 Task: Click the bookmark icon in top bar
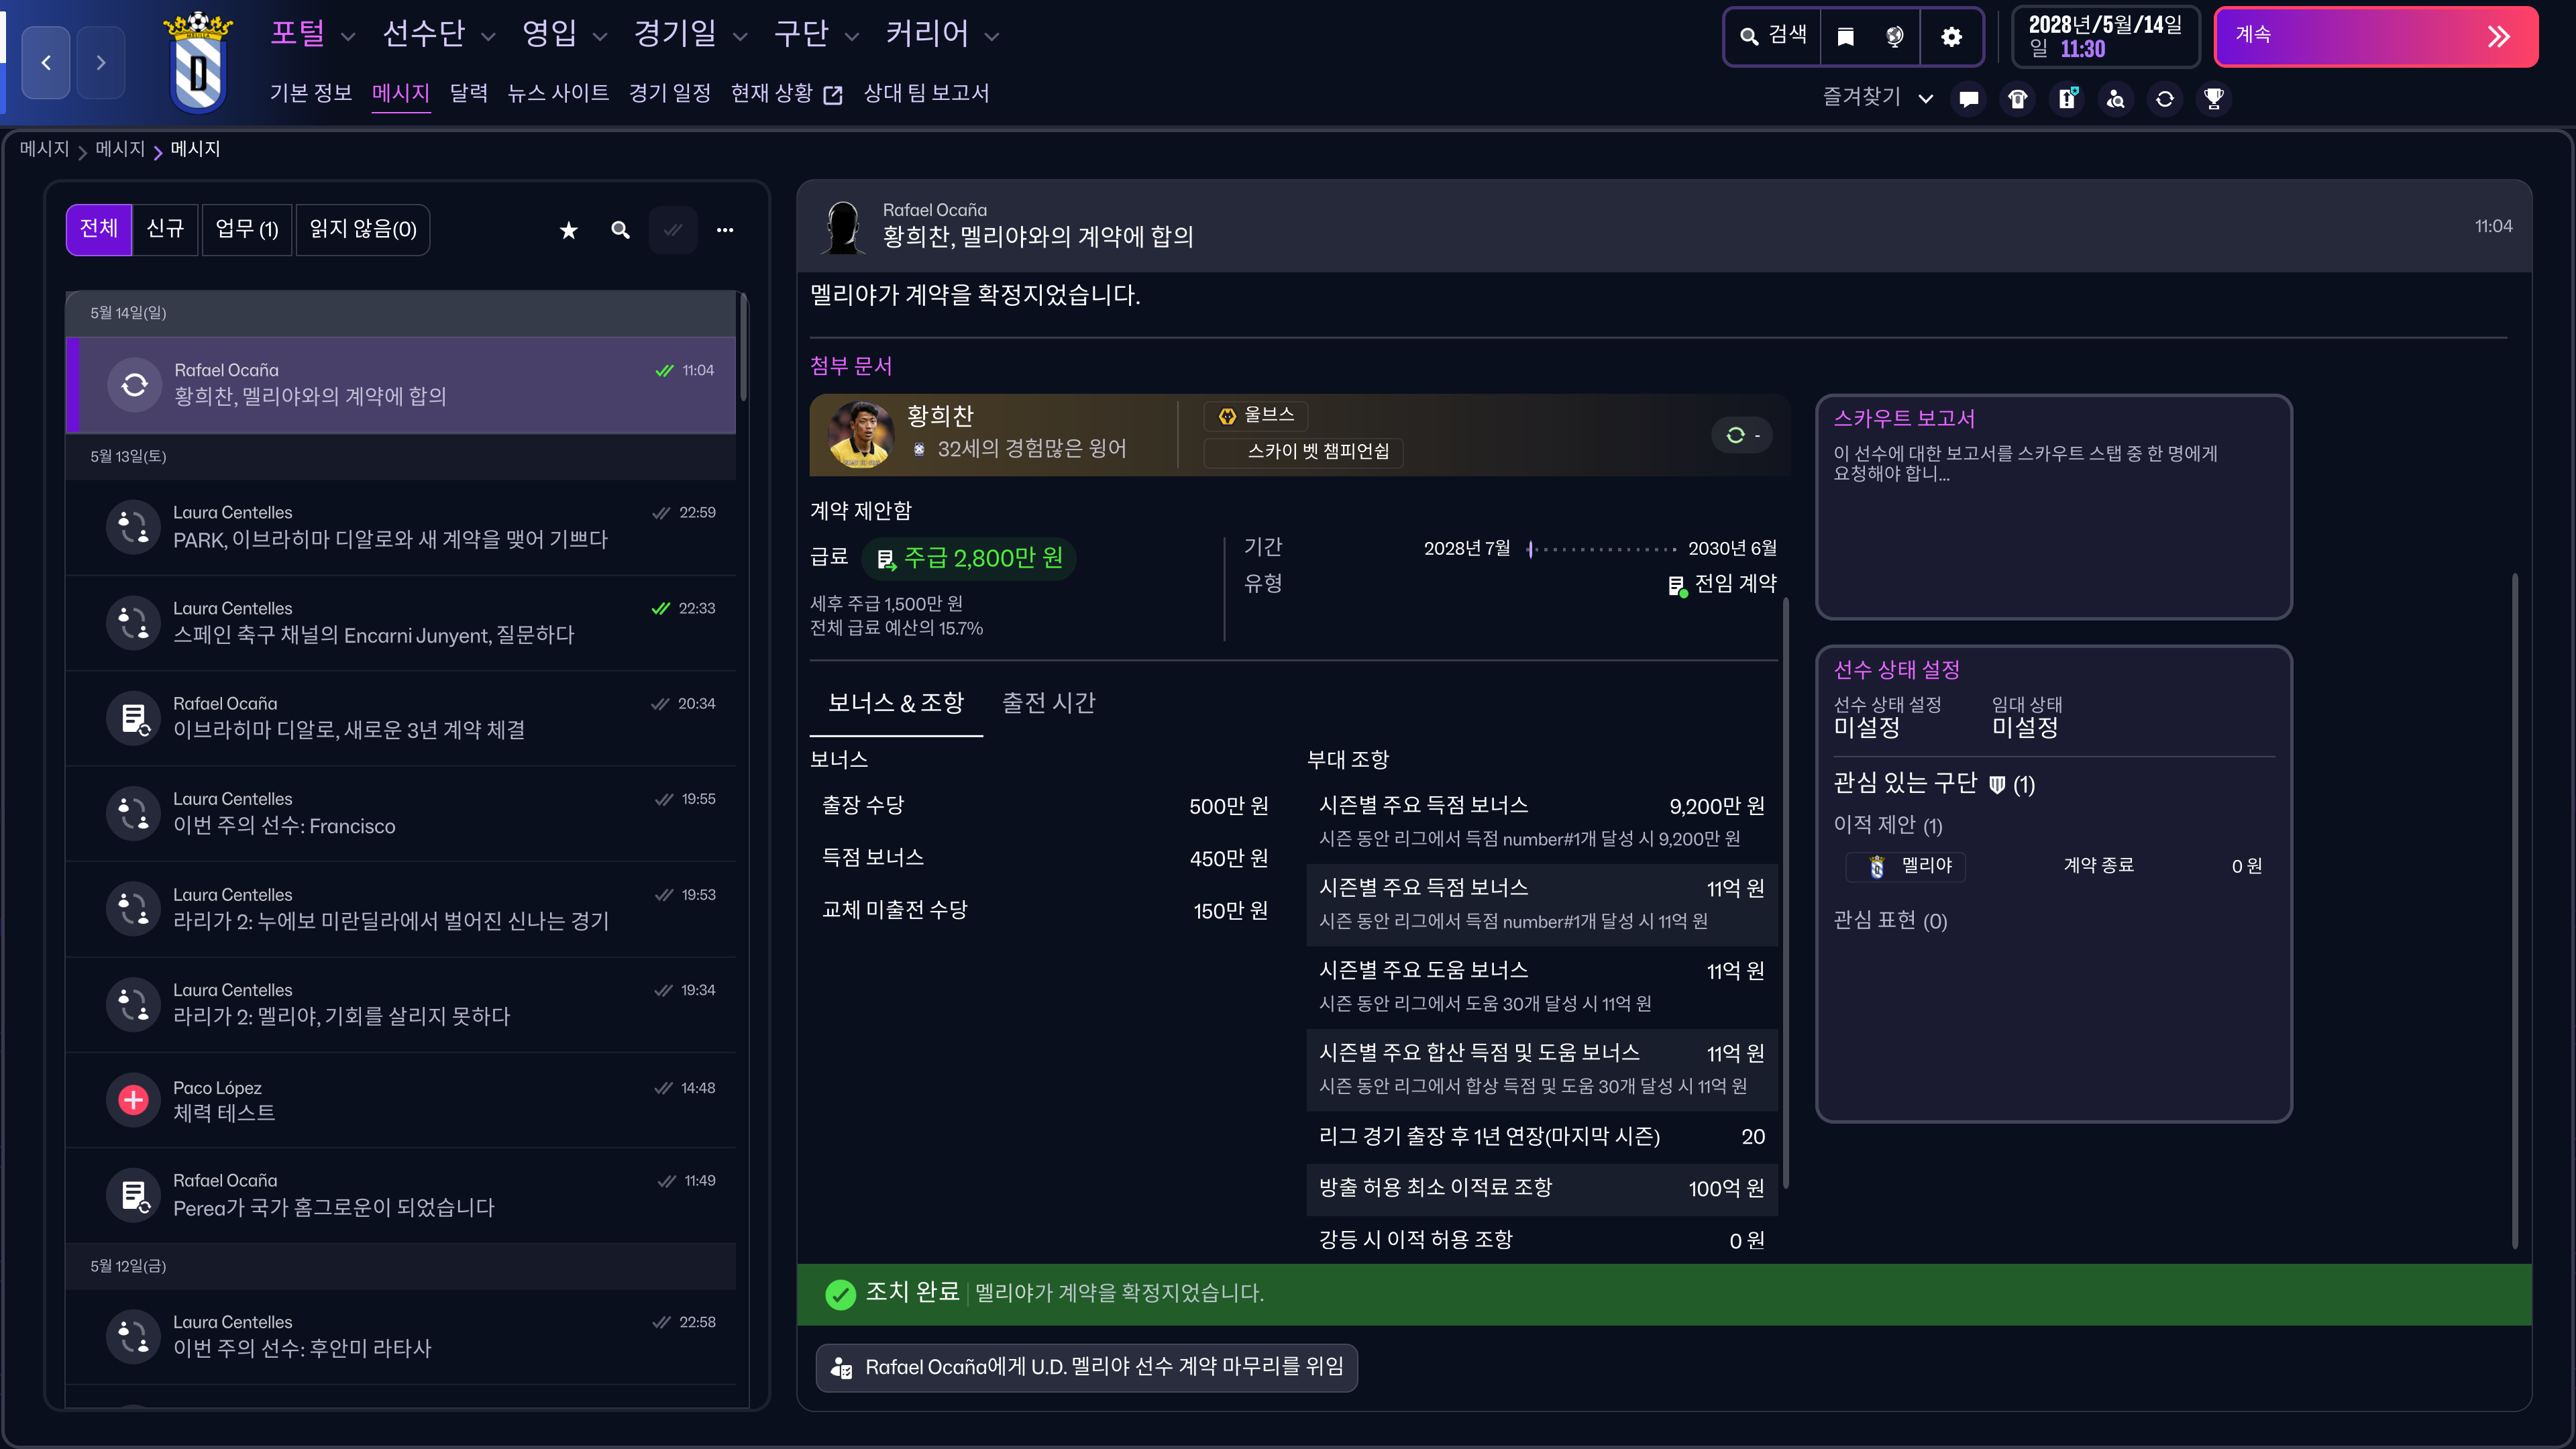pyautogui.click(x=1846, y=37)
